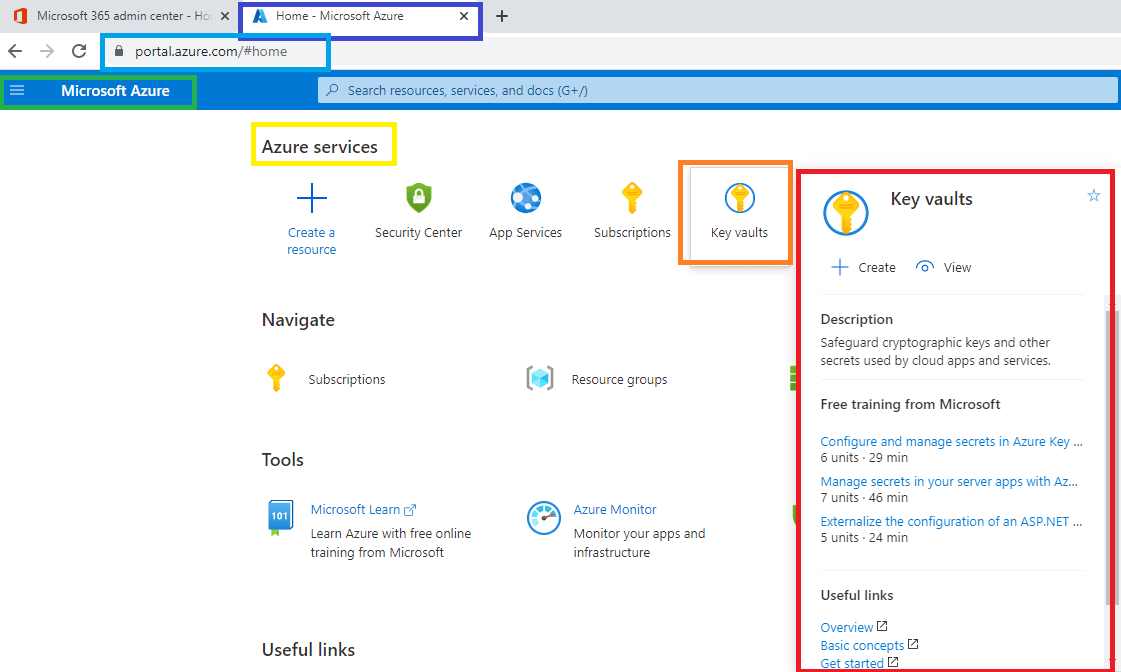Viewport: 1121px width, 672px height.
Task: Open Manage secrets in server apps link
Action: (x=949, y=482)
